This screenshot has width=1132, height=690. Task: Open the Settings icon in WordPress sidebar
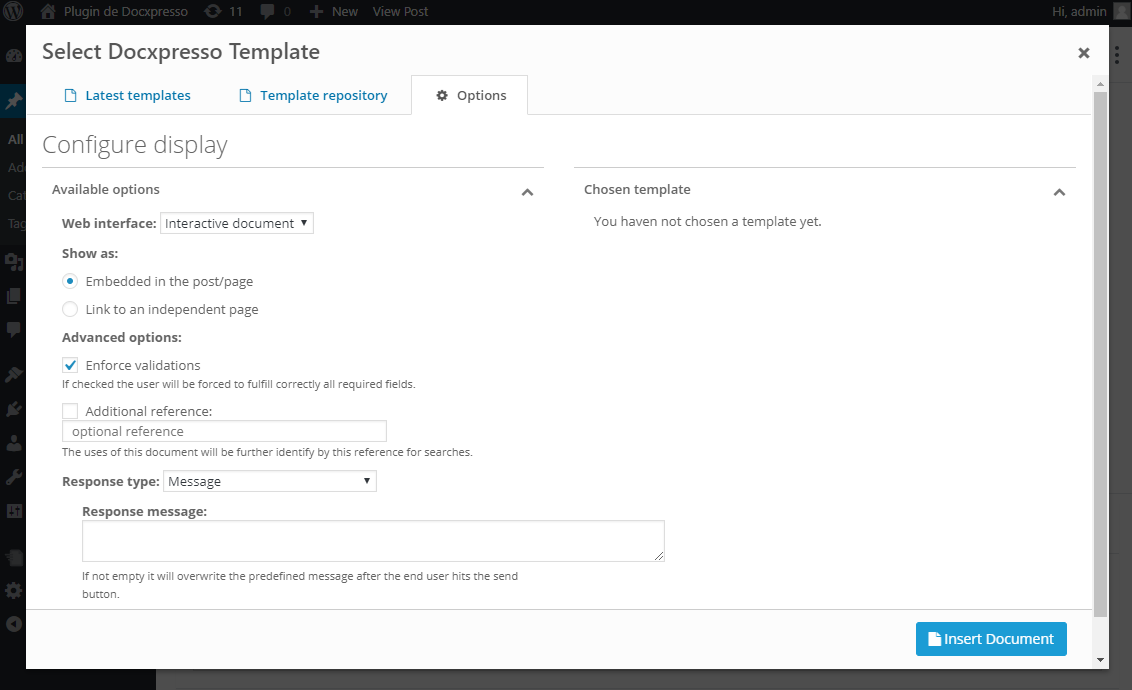[x=14, y=590]
